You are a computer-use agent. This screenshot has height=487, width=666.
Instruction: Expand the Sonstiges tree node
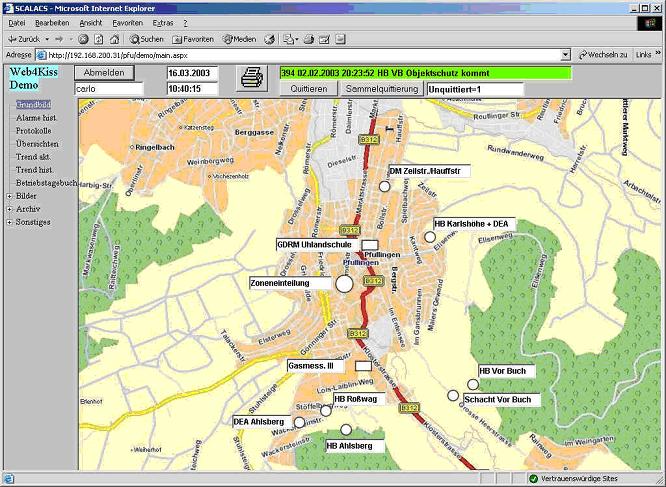(10, 222)
